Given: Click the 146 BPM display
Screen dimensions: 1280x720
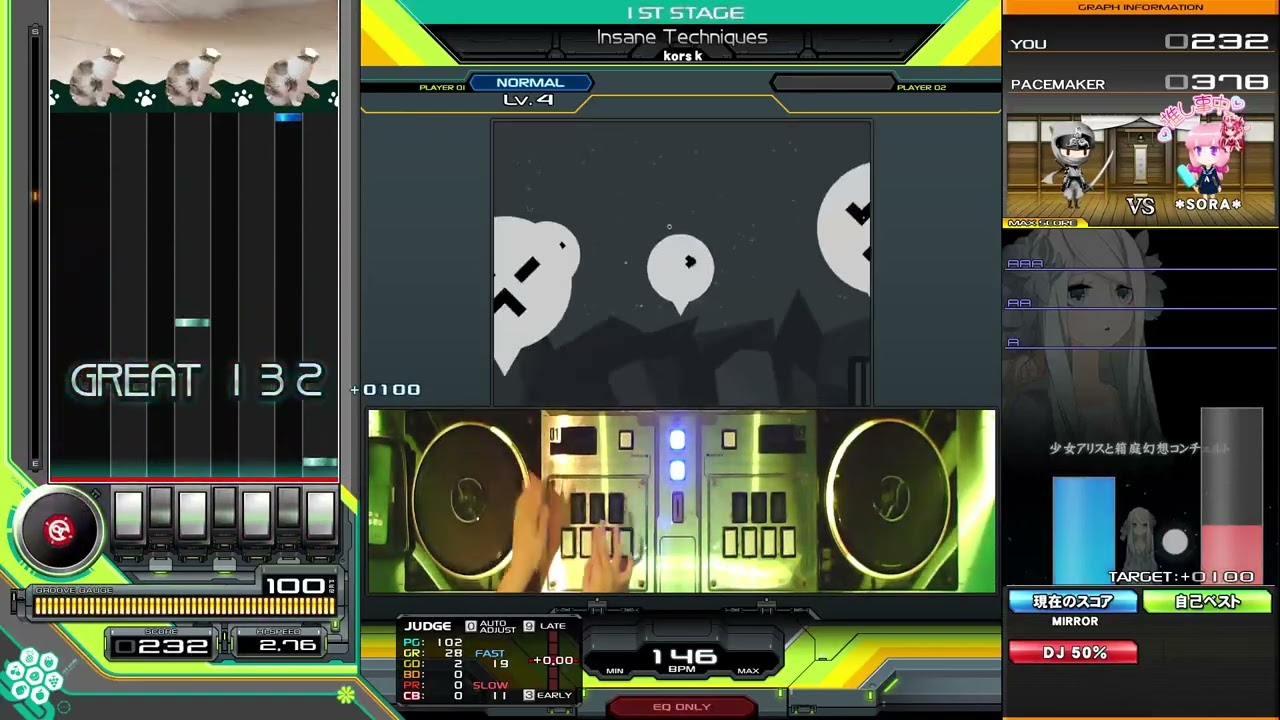Looking at the screenshot, I should point(684,658).
